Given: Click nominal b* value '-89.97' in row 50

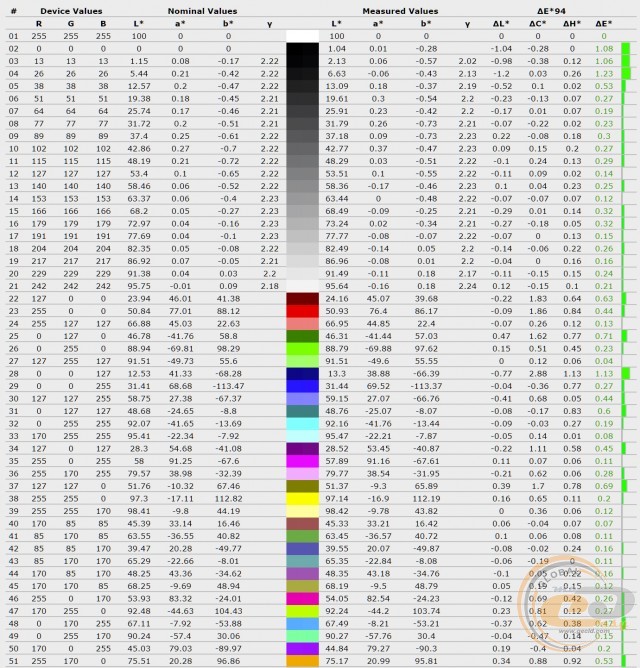Looking at the screenshot, I should pos(228,648).
